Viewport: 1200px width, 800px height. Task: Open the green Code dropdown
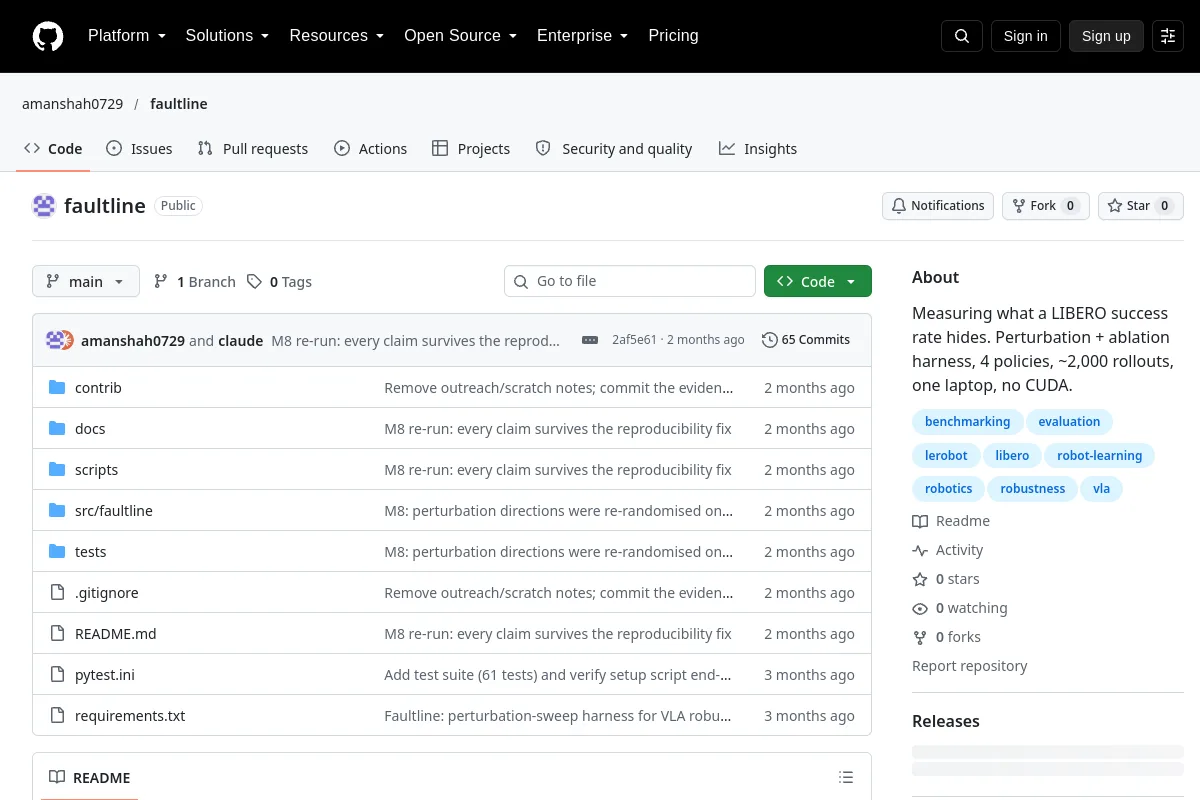pos(818,282)
